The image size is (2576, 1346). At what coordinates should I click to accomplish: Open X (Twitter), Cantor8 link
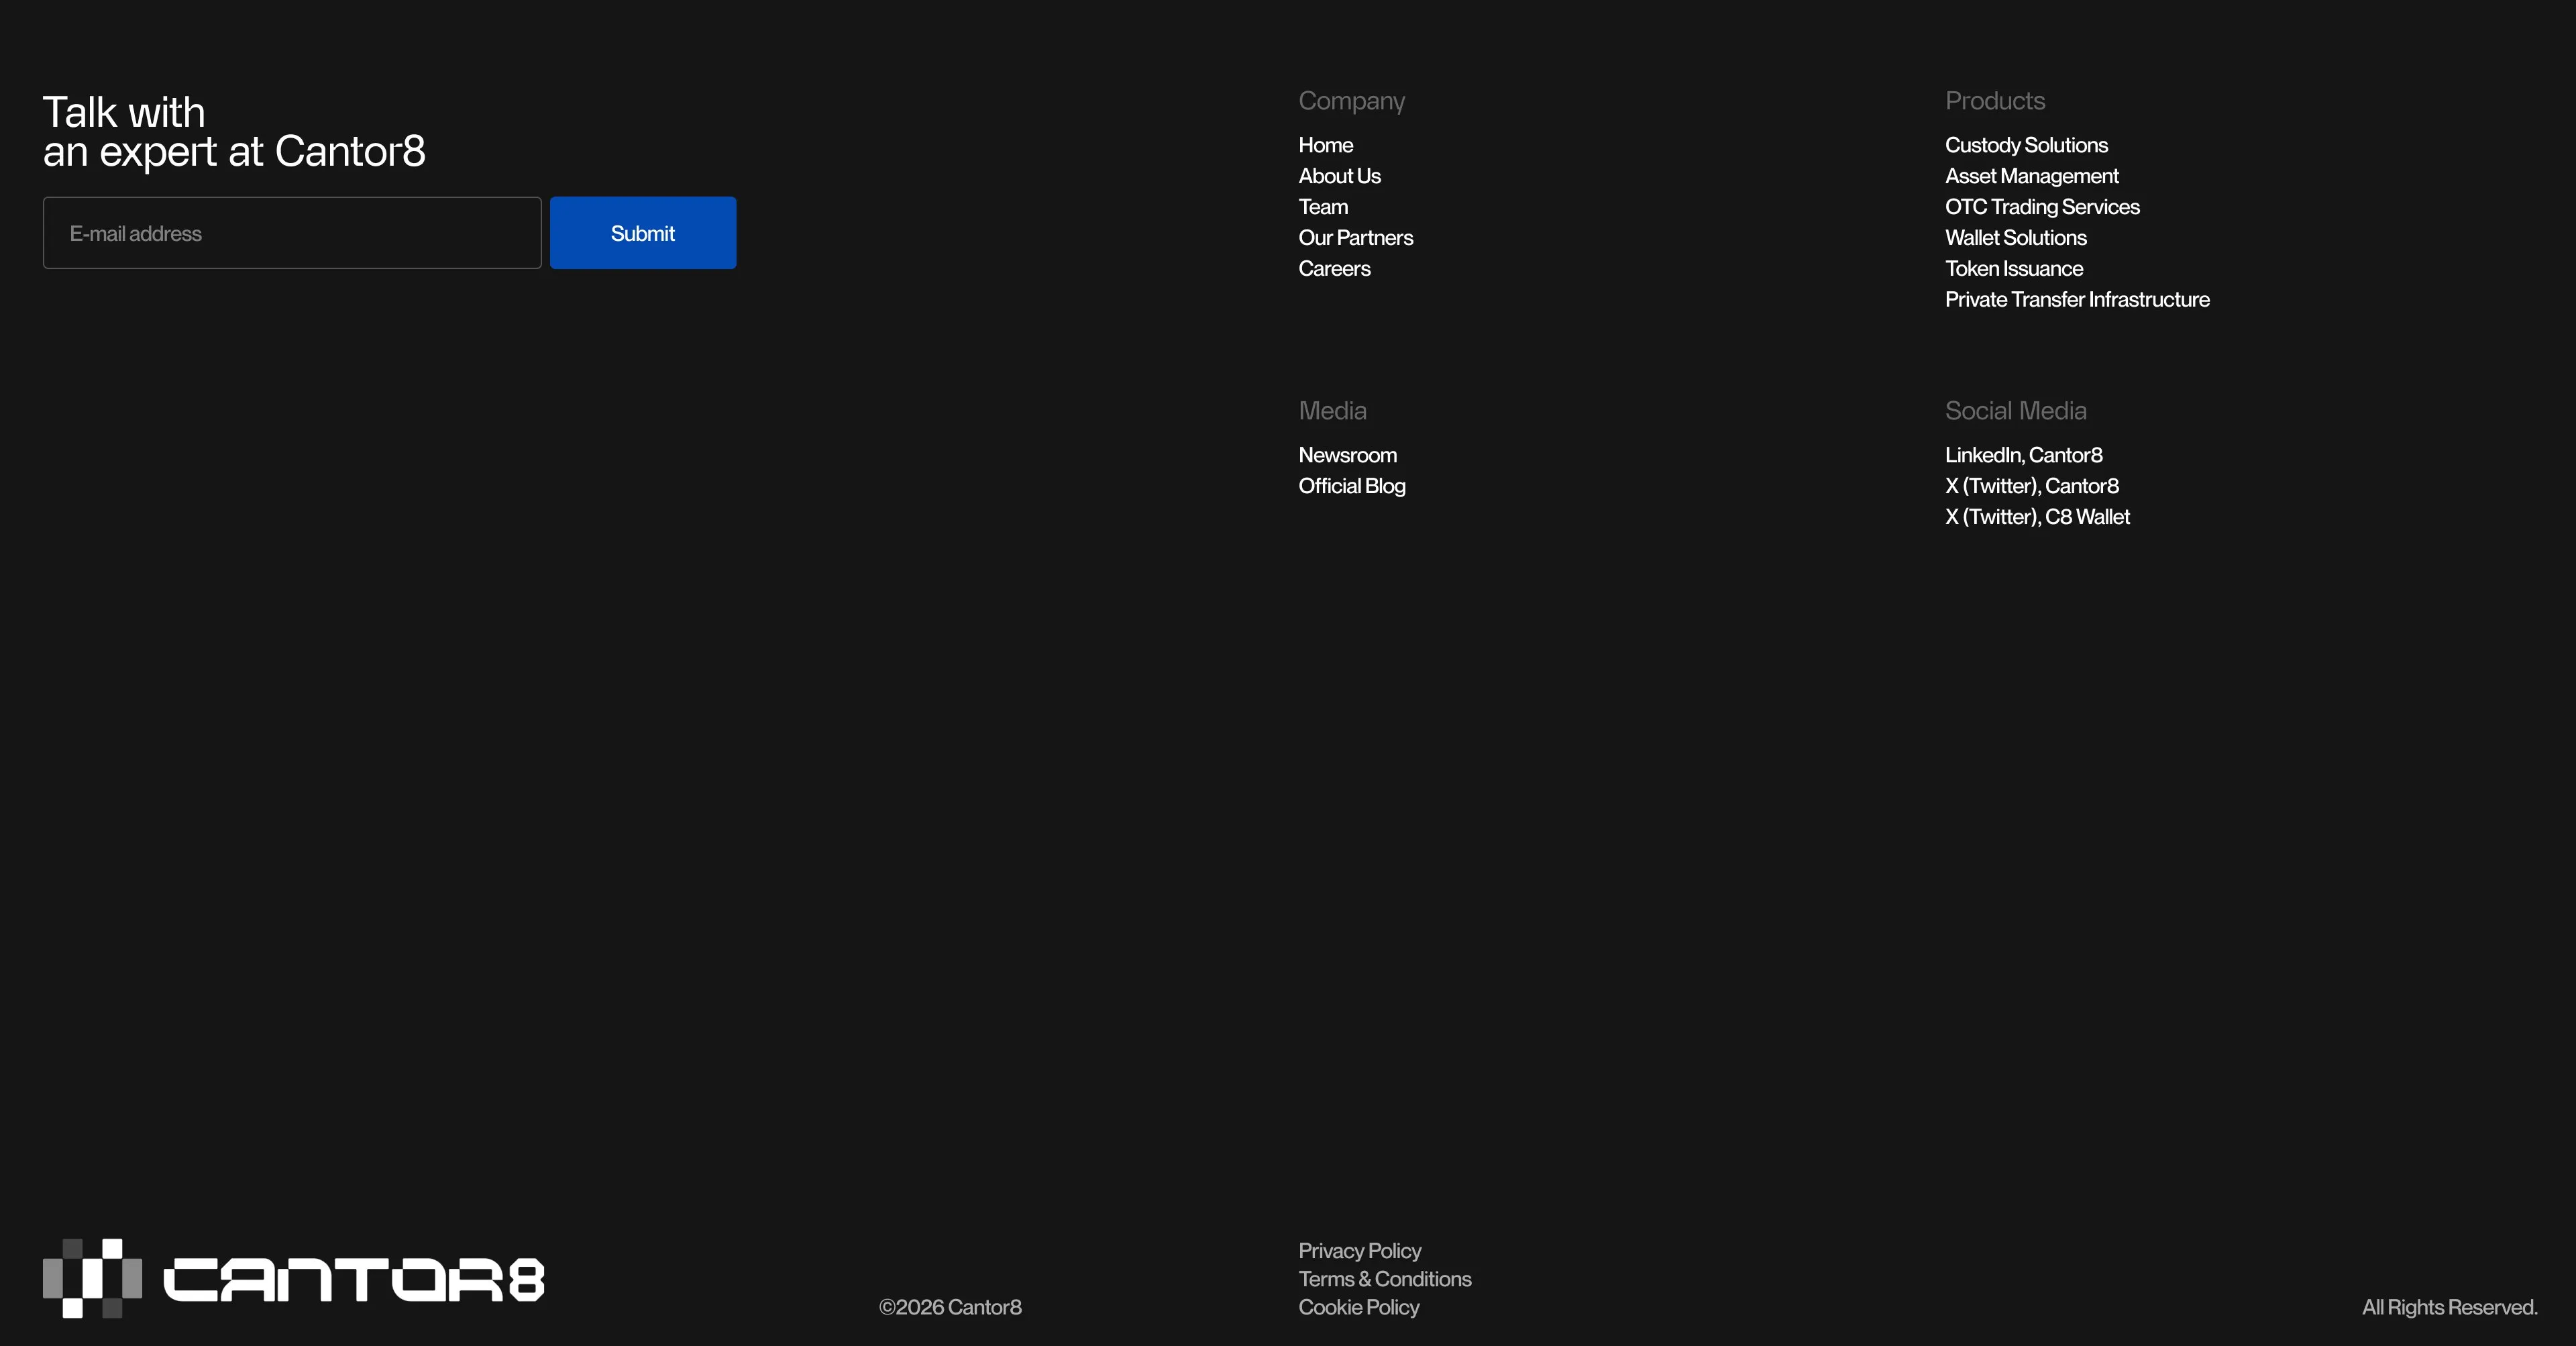[2031, 486]
